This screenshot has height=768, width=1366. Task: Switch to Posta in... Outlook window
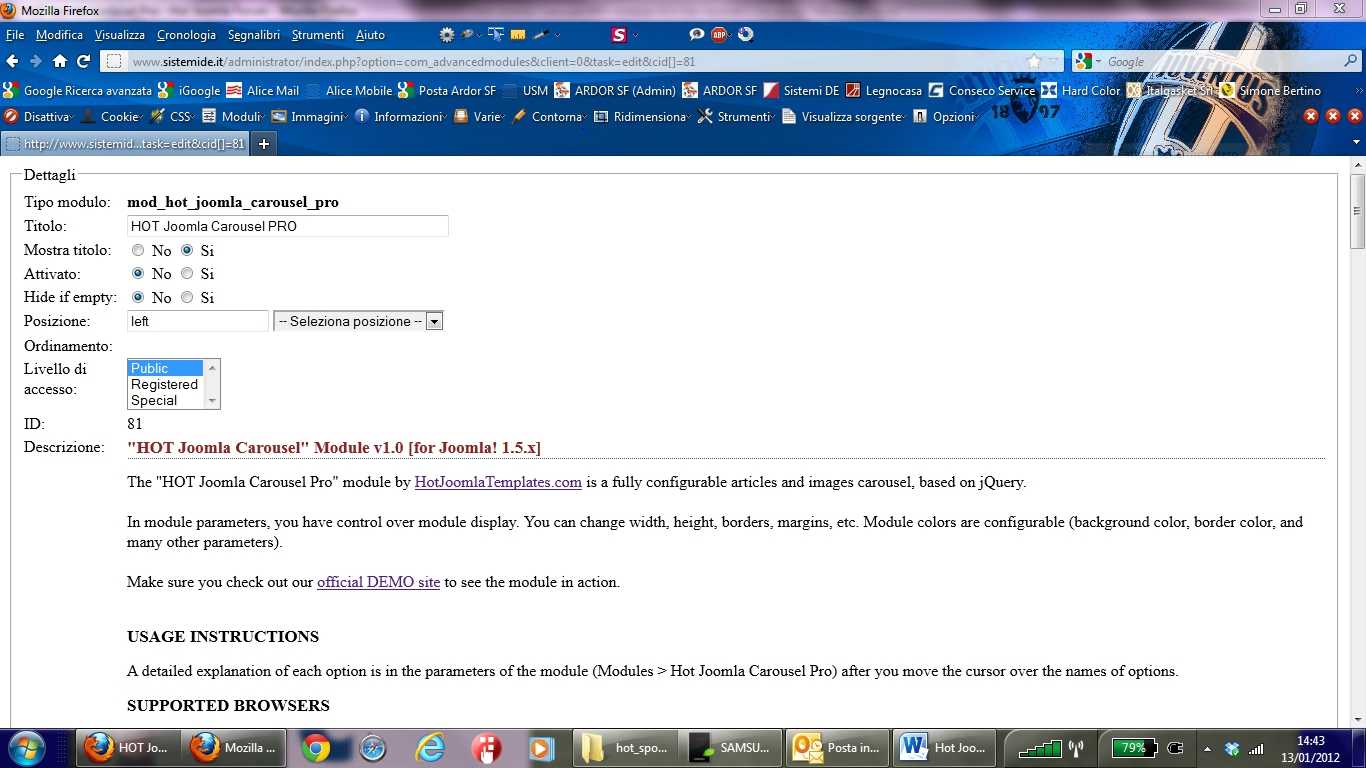pos(837,747)
